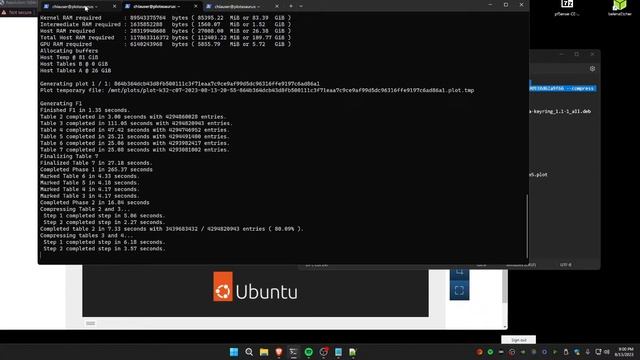Image resolution: width=640 pixels, height=360 pixels.
Task: Click the network icon in system tray
Action: (x=598, y=352)
